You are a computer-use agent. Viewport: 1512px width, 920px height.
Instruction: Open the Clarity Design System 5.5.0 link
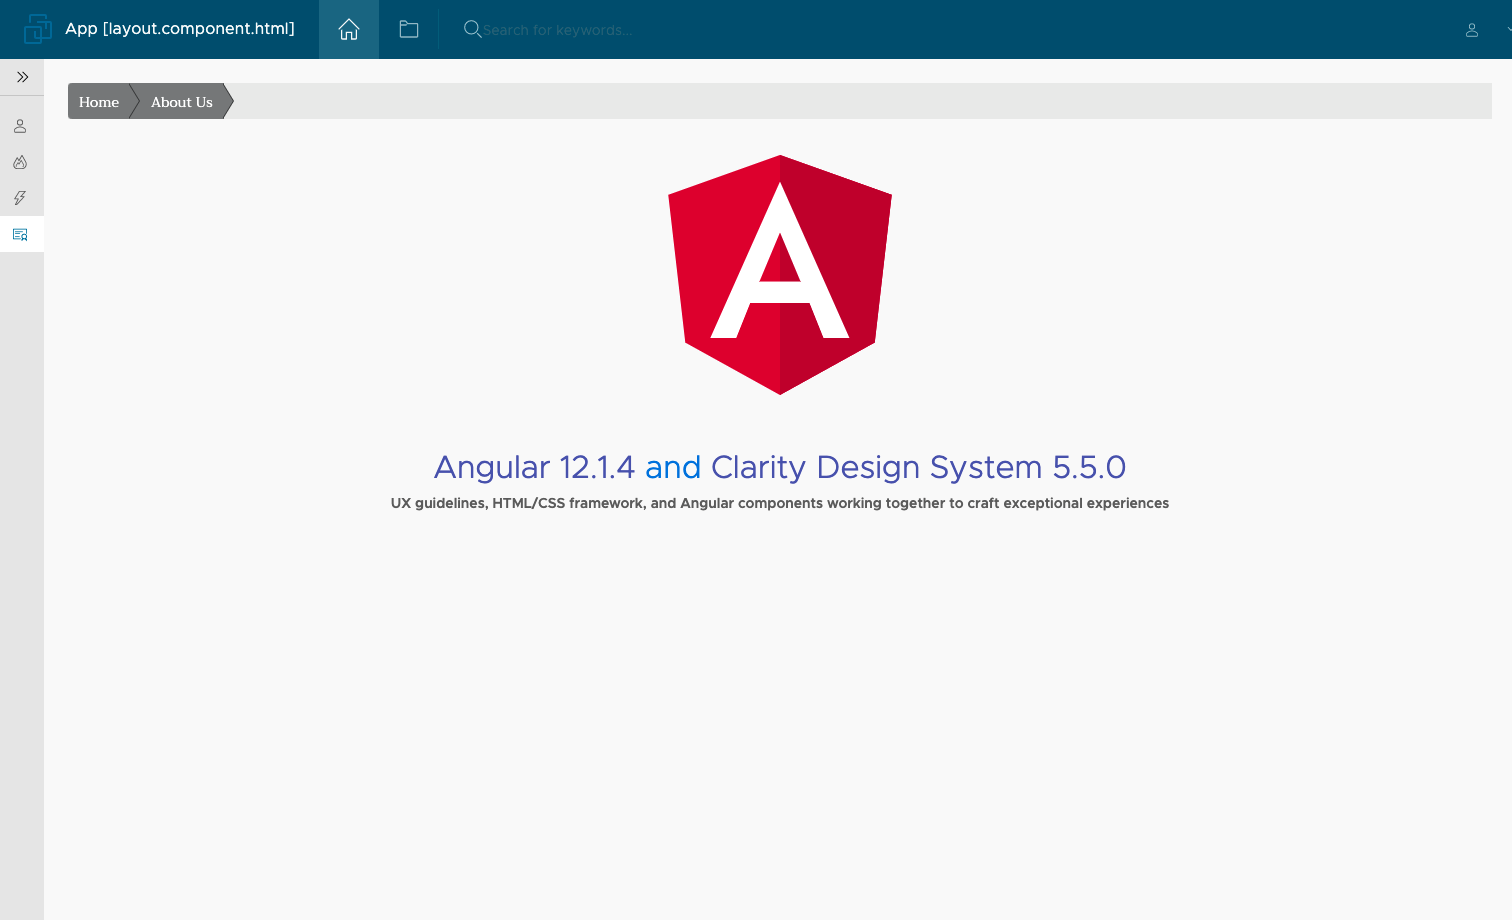pos(918,467)
